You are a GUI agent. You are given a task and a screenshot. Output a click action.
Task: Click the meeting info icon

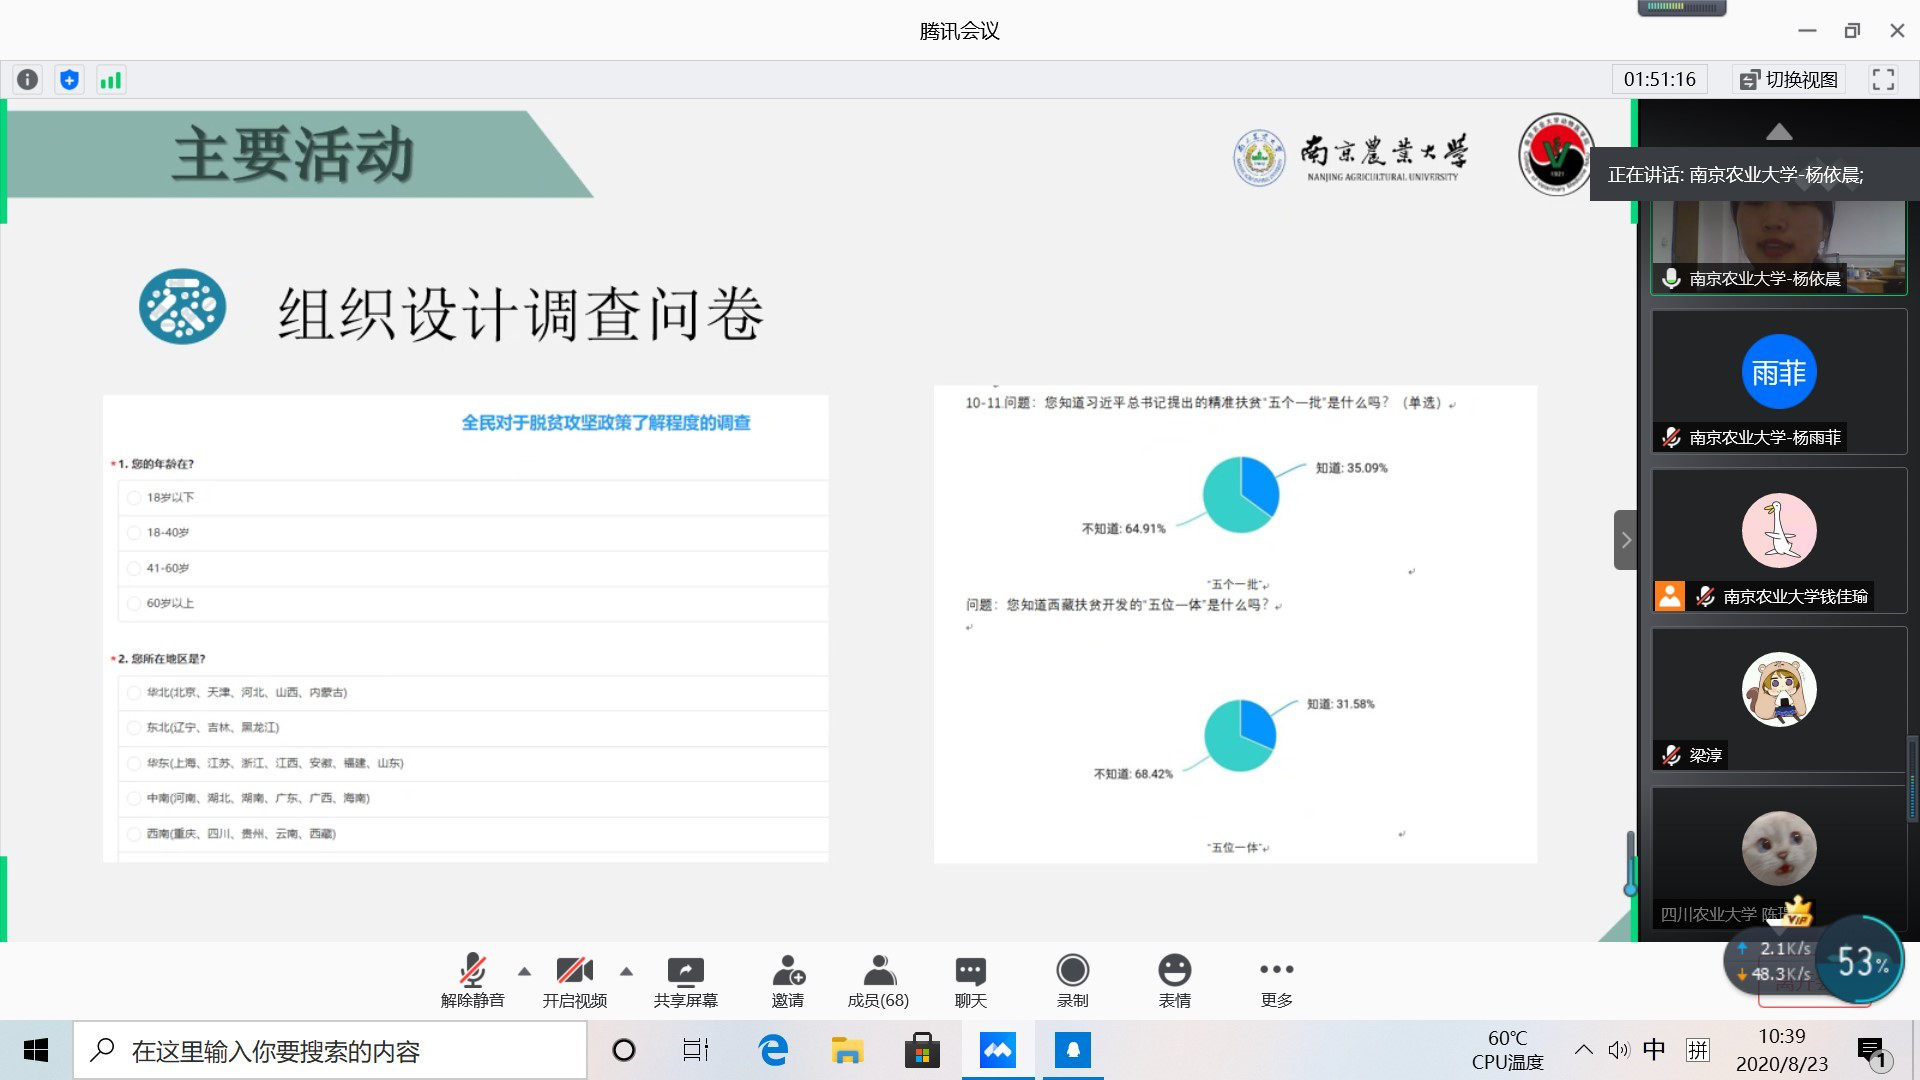(x=28, y=80)
